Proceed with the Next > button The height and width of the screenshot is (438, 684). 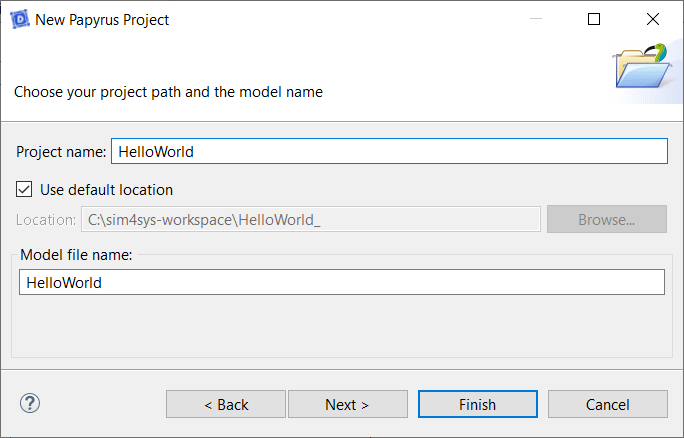348,404
